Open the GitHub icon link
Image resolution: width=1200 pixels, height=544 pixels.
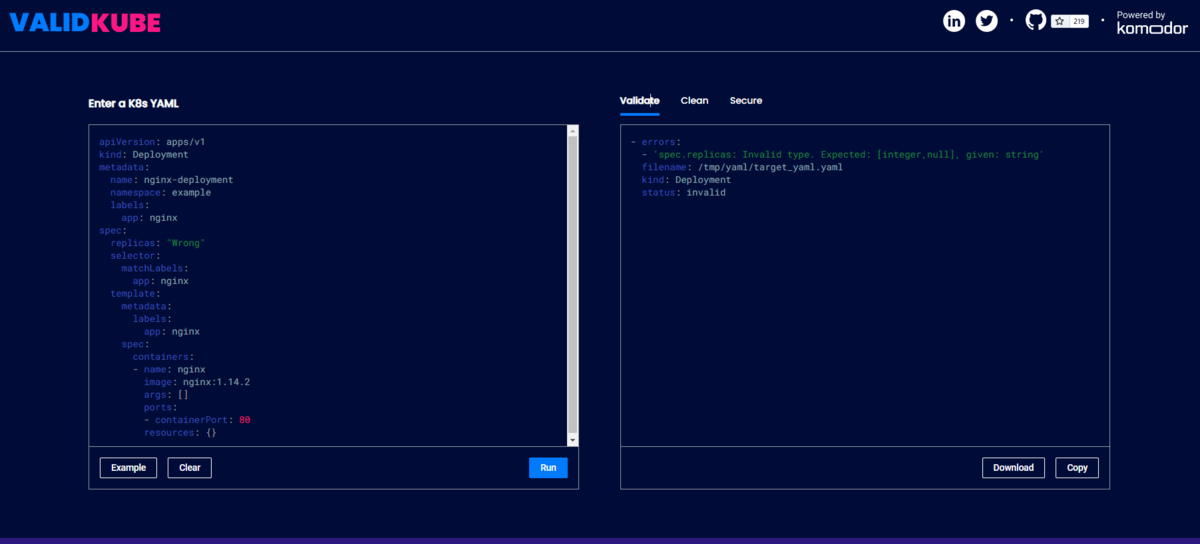point(1036,20)
